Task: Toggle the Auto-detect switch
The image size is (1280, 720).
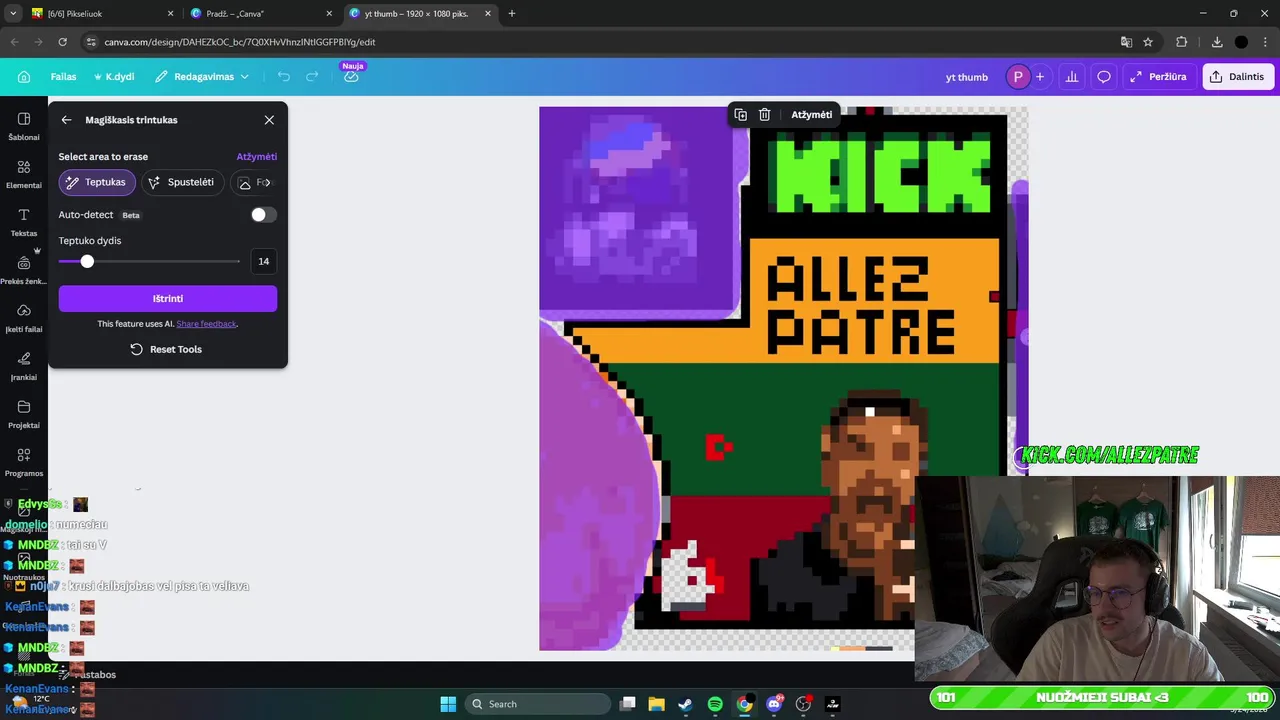Action: 263,215
